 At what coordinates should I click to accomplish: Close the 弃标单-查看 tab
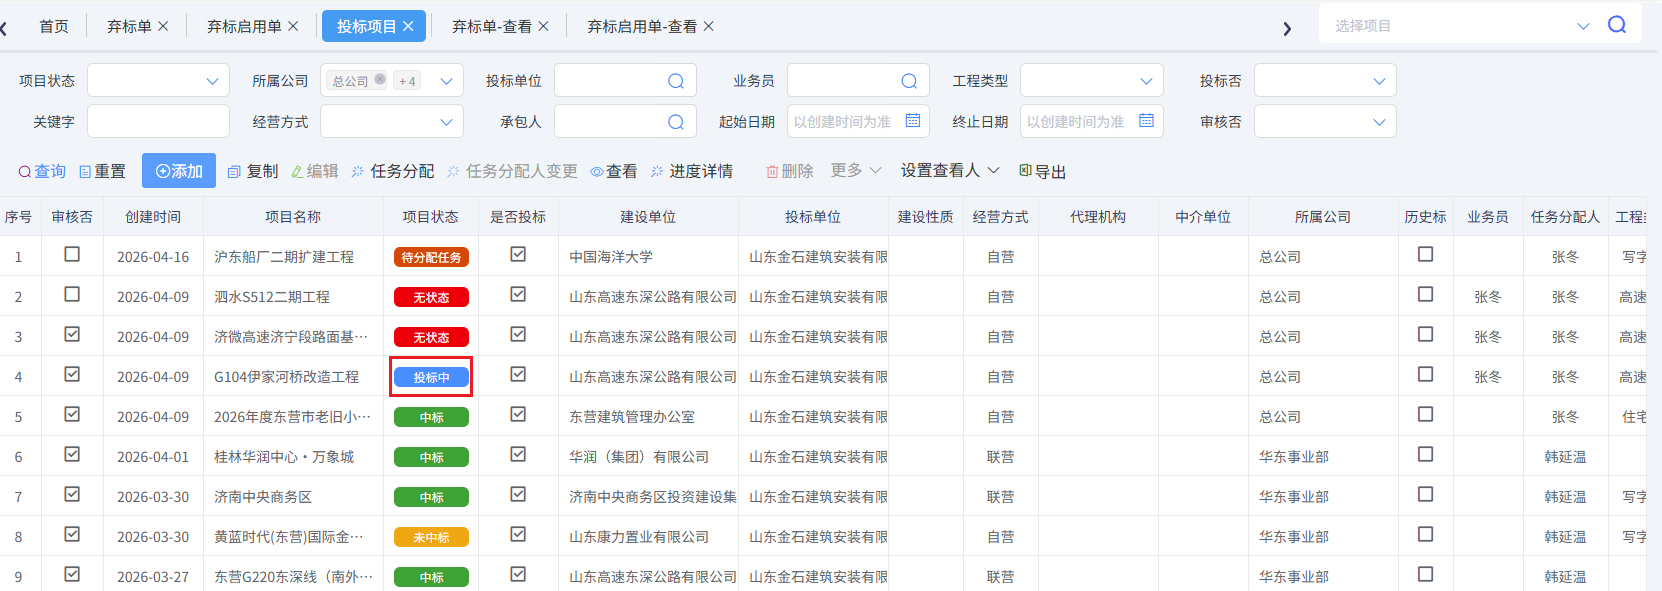pyautogui.click(x=543, y=26)
